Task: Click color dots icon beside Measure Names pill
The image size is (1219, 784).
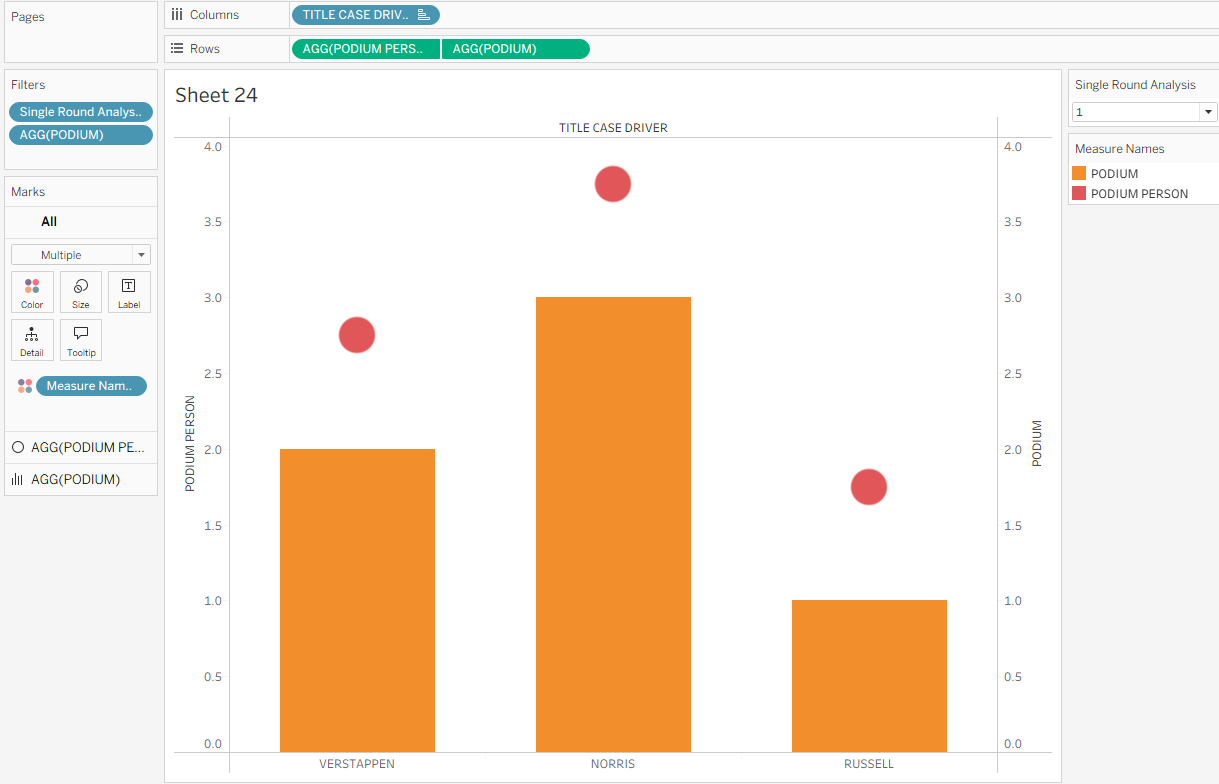Action: [25, 386]
